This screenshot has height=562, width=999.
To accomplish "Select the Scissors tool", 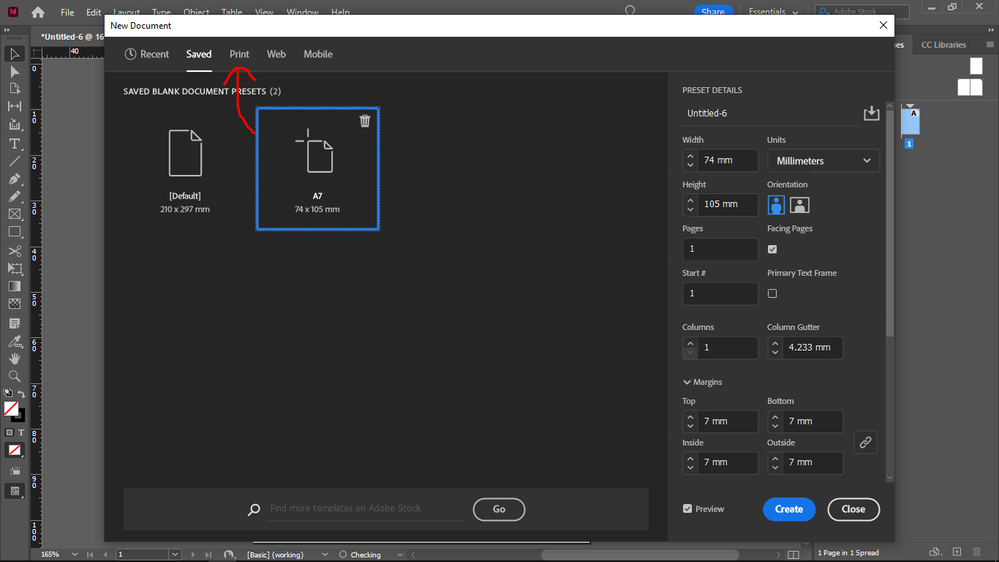I will coord(14,251).
